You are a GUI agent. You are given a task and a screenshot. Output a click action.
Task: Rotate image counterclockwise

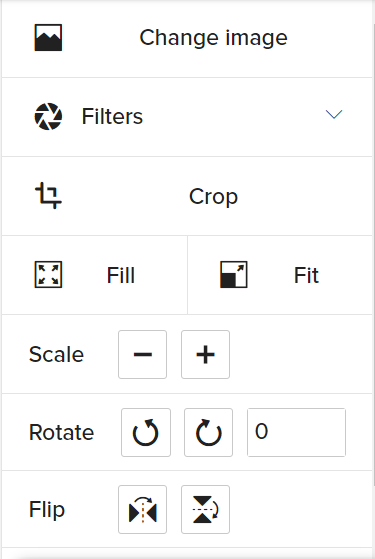[146, 432]
